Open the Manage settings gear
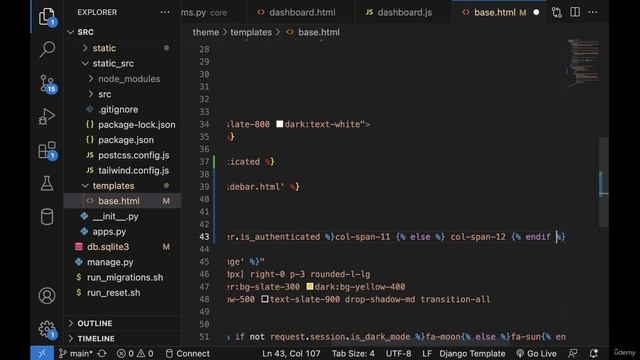The height and width of the screenshot is (360, 640). click(x=47, y=329)
